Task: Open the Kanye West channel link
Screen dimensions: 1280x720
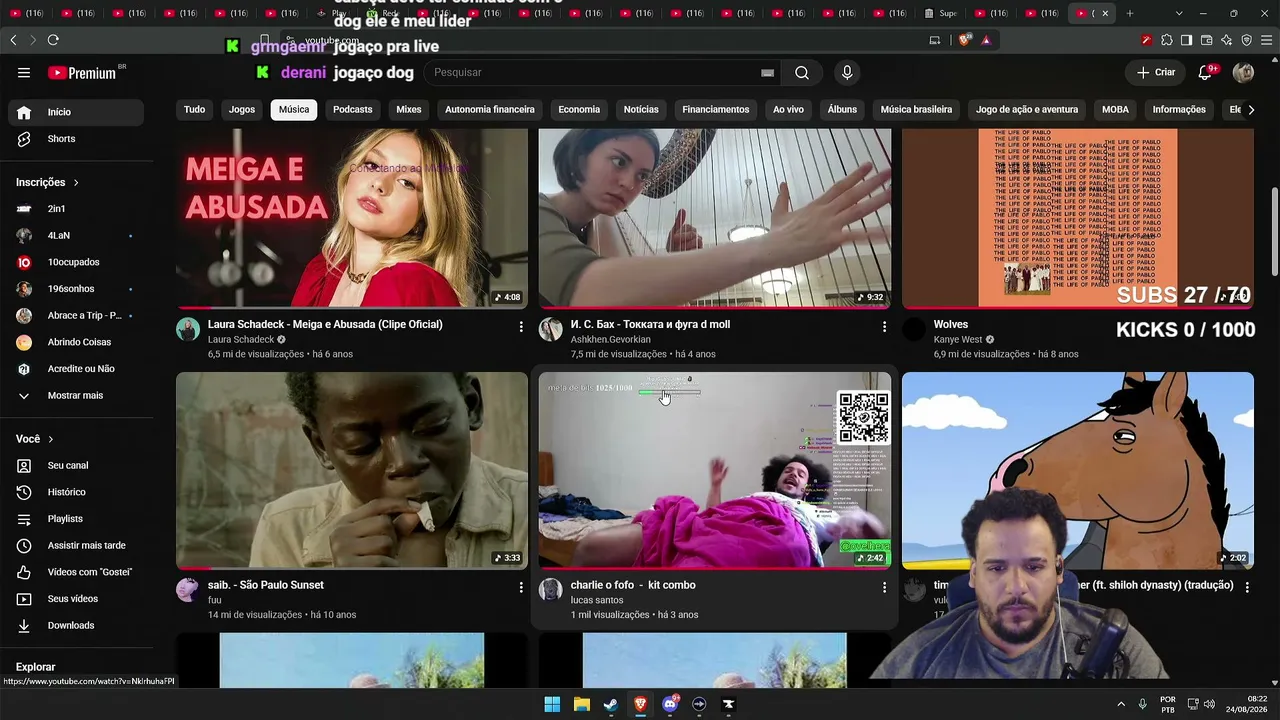Action: 958,340
